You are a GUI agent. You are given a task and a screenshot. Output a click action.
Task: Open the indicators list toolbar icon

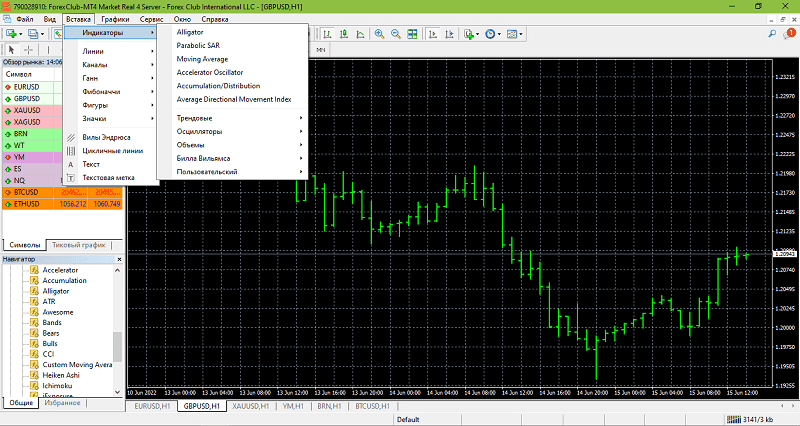click(469, 34)
